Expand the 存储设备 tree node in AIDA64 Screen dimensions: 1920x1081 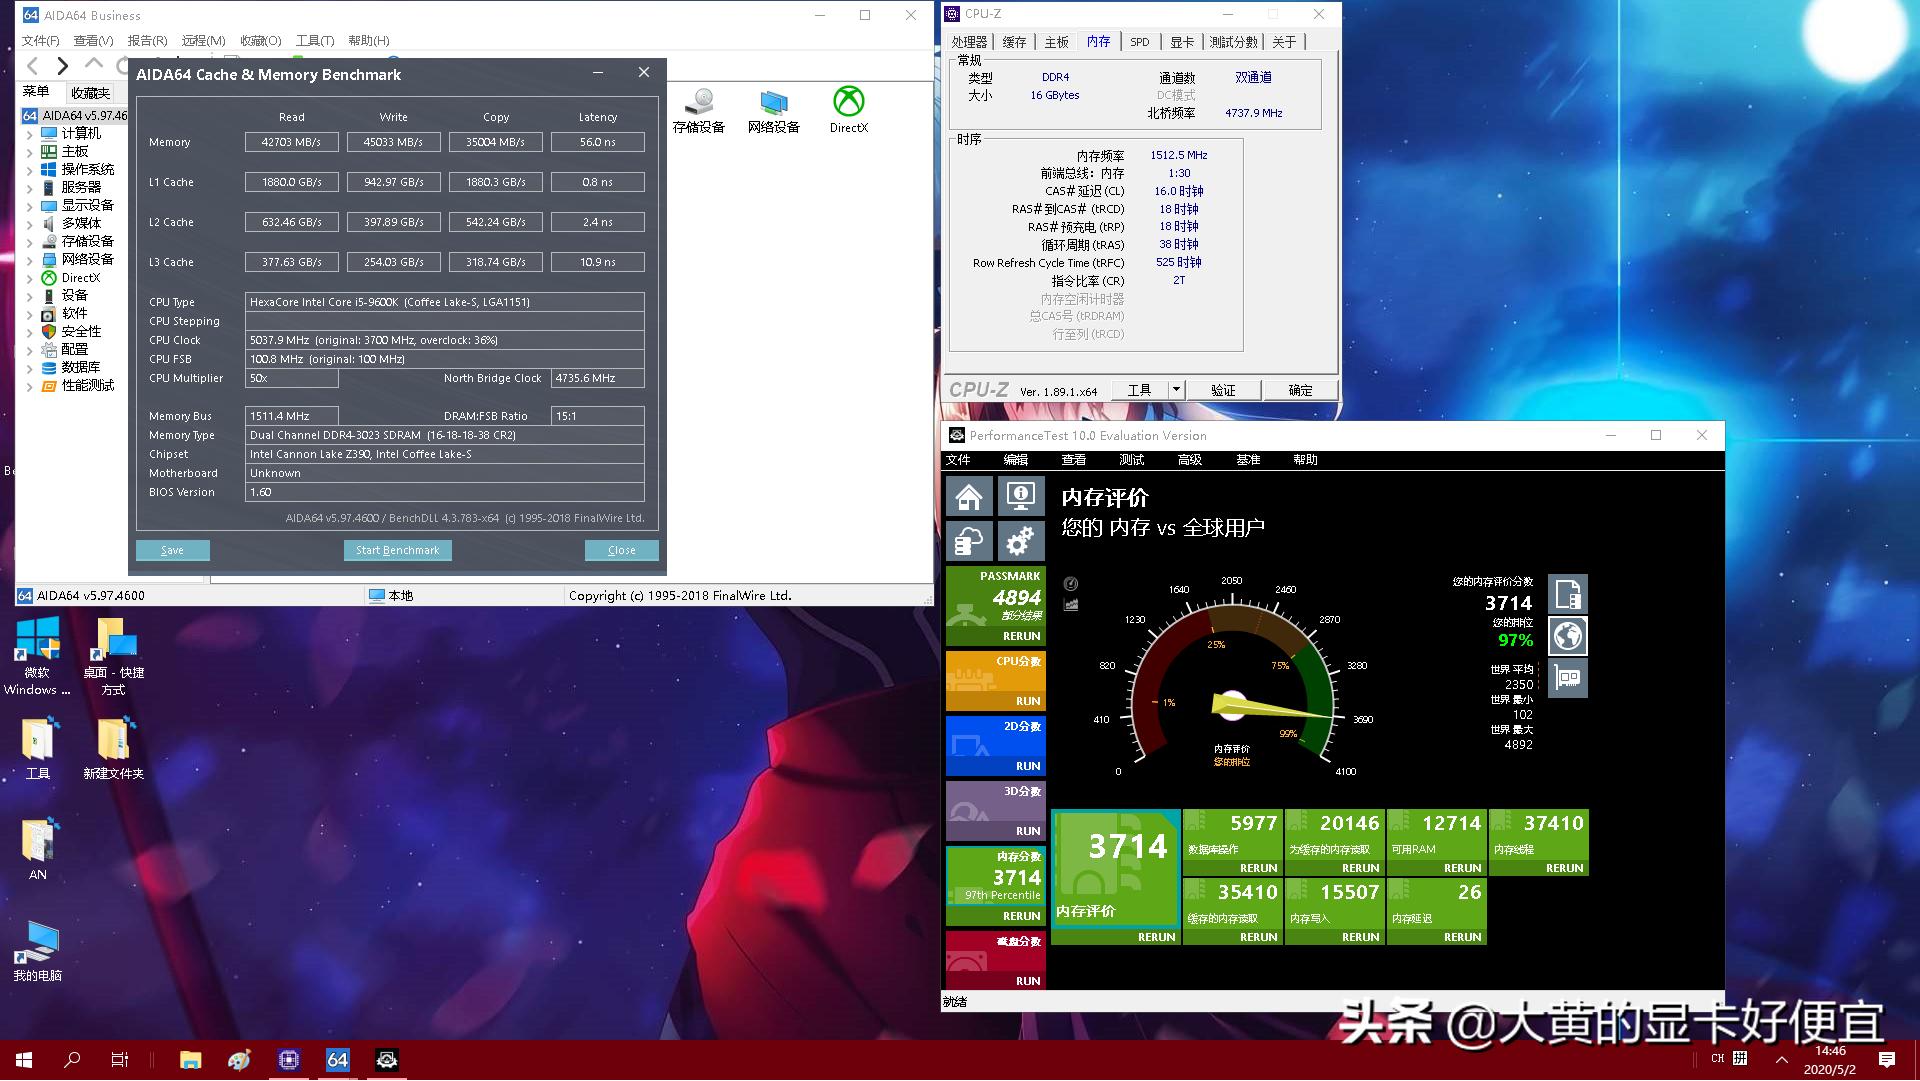pyautogui.click(x=29, y=241)
